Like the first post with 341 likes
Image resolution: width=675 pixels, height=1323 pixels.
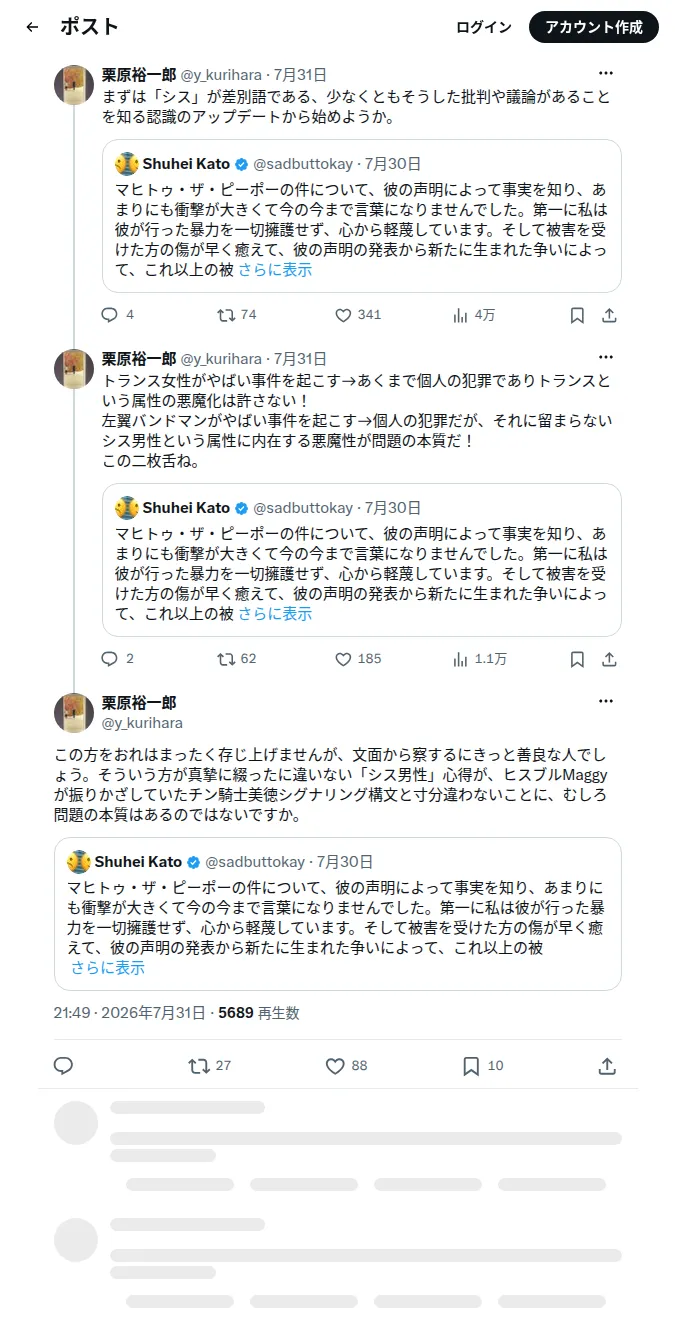click(343, 315)
